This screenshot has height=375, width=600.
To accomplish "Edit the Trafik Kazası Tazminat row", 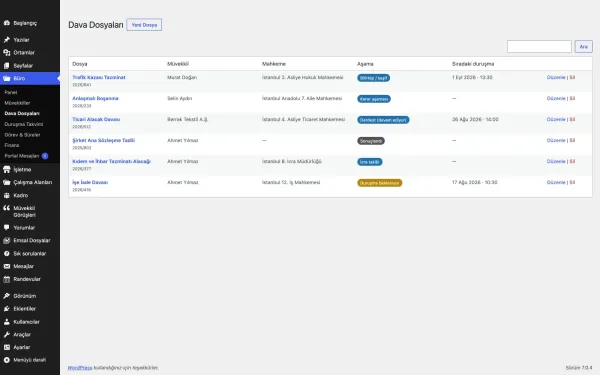I will (x=556, y=77).
